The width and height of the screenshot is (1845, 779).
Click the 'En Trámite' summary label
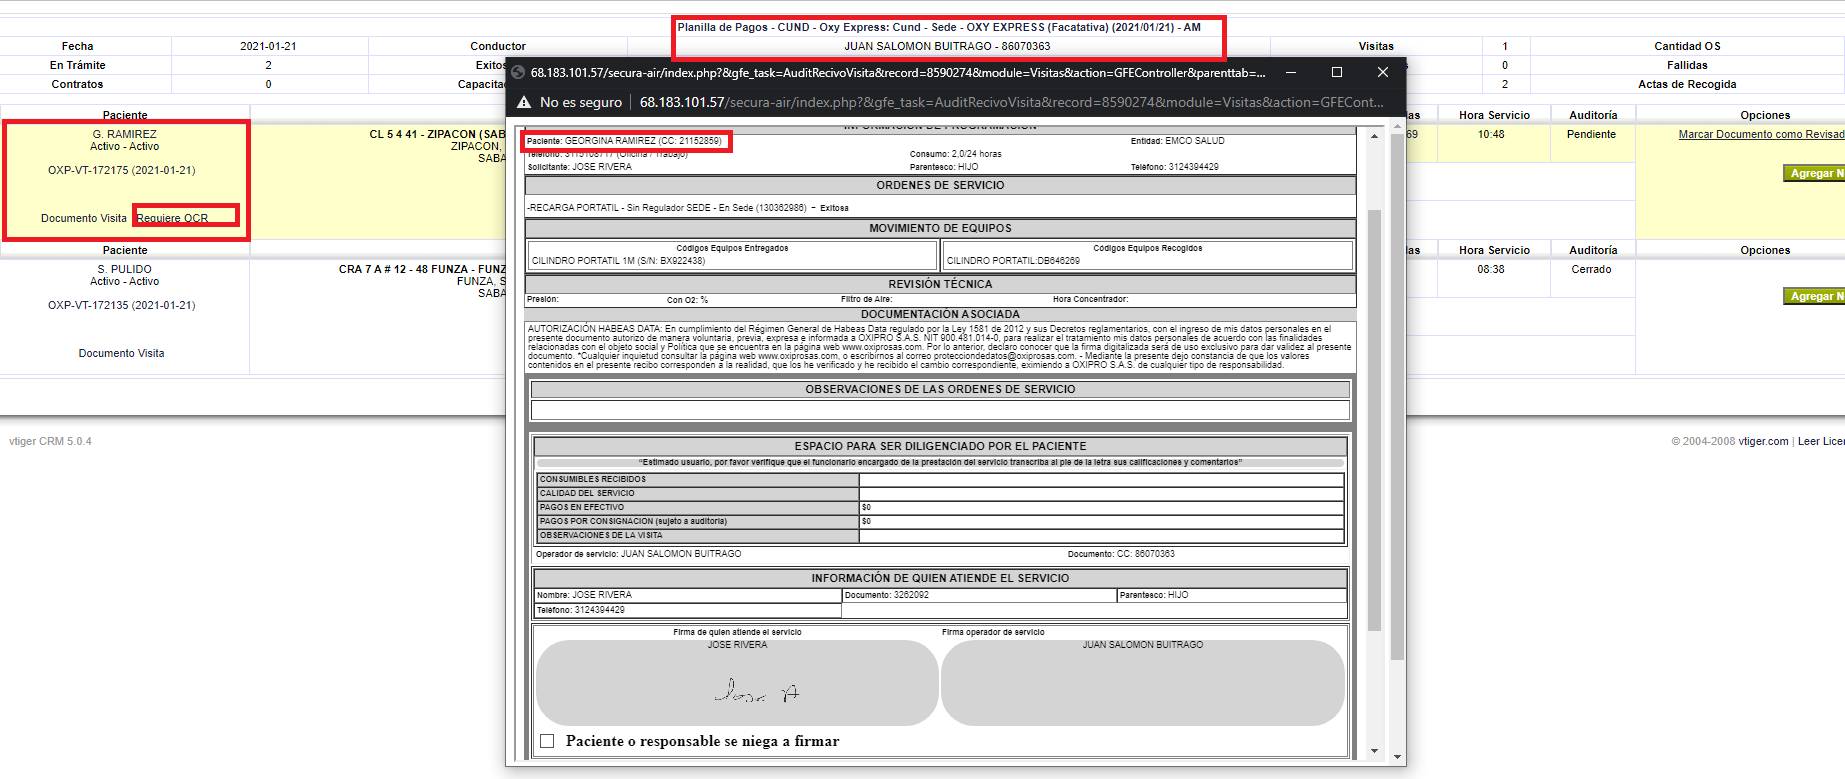(x=77, y=65)
